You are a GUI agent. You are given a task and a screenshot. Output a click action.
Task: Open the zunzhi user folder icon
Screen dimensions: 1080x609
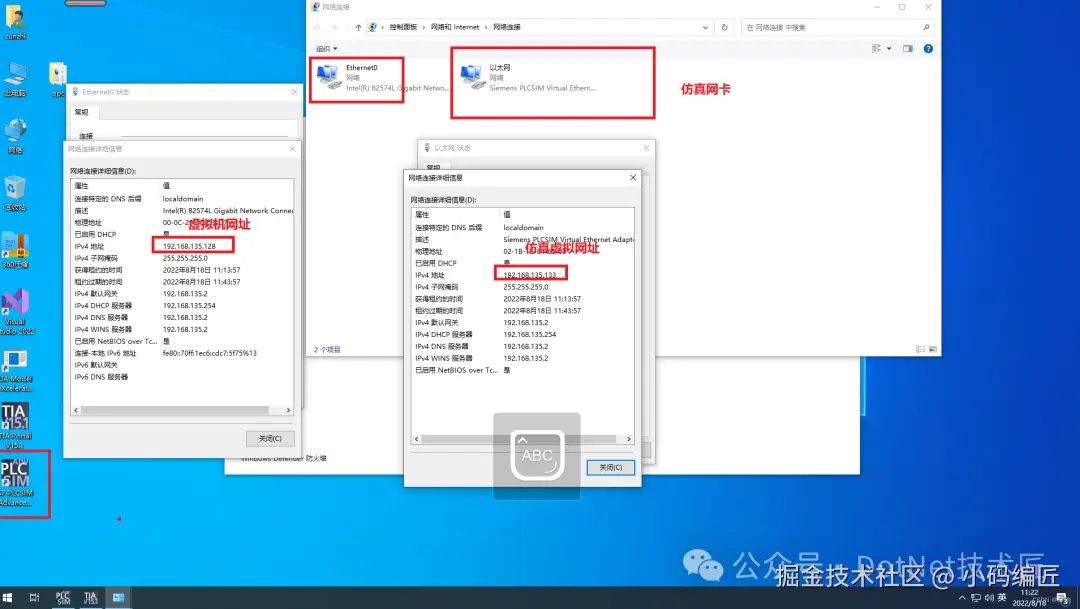point(15,21)
